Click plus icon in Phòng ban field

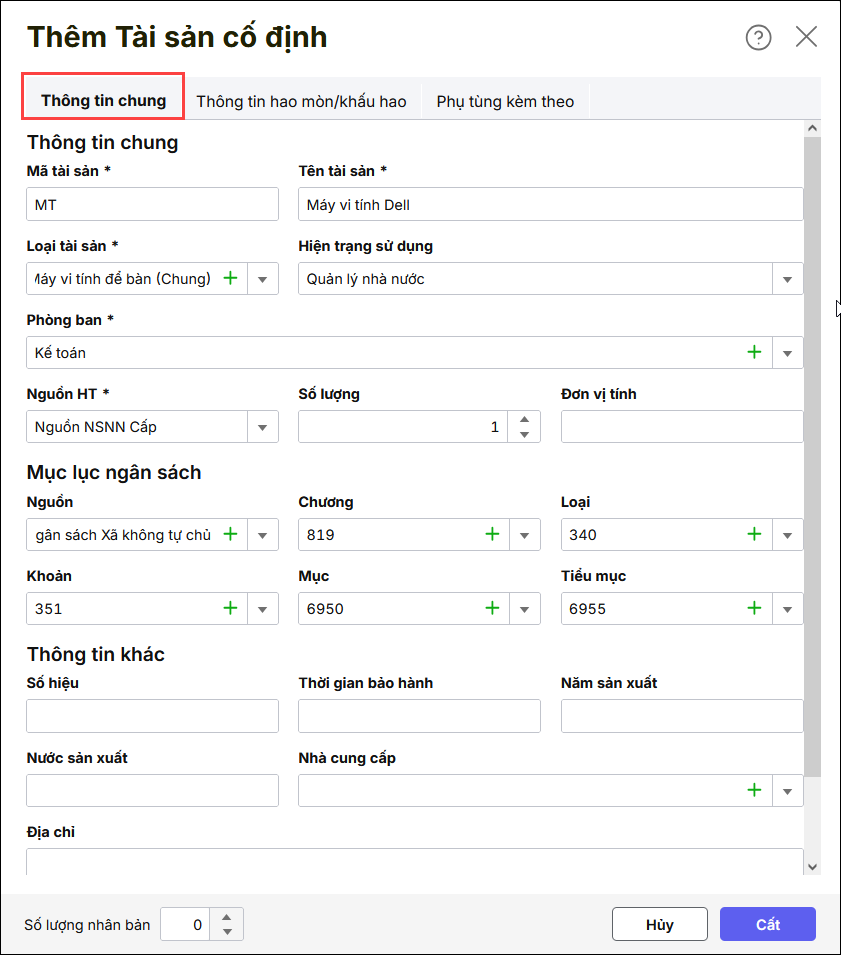coord(754,352)
